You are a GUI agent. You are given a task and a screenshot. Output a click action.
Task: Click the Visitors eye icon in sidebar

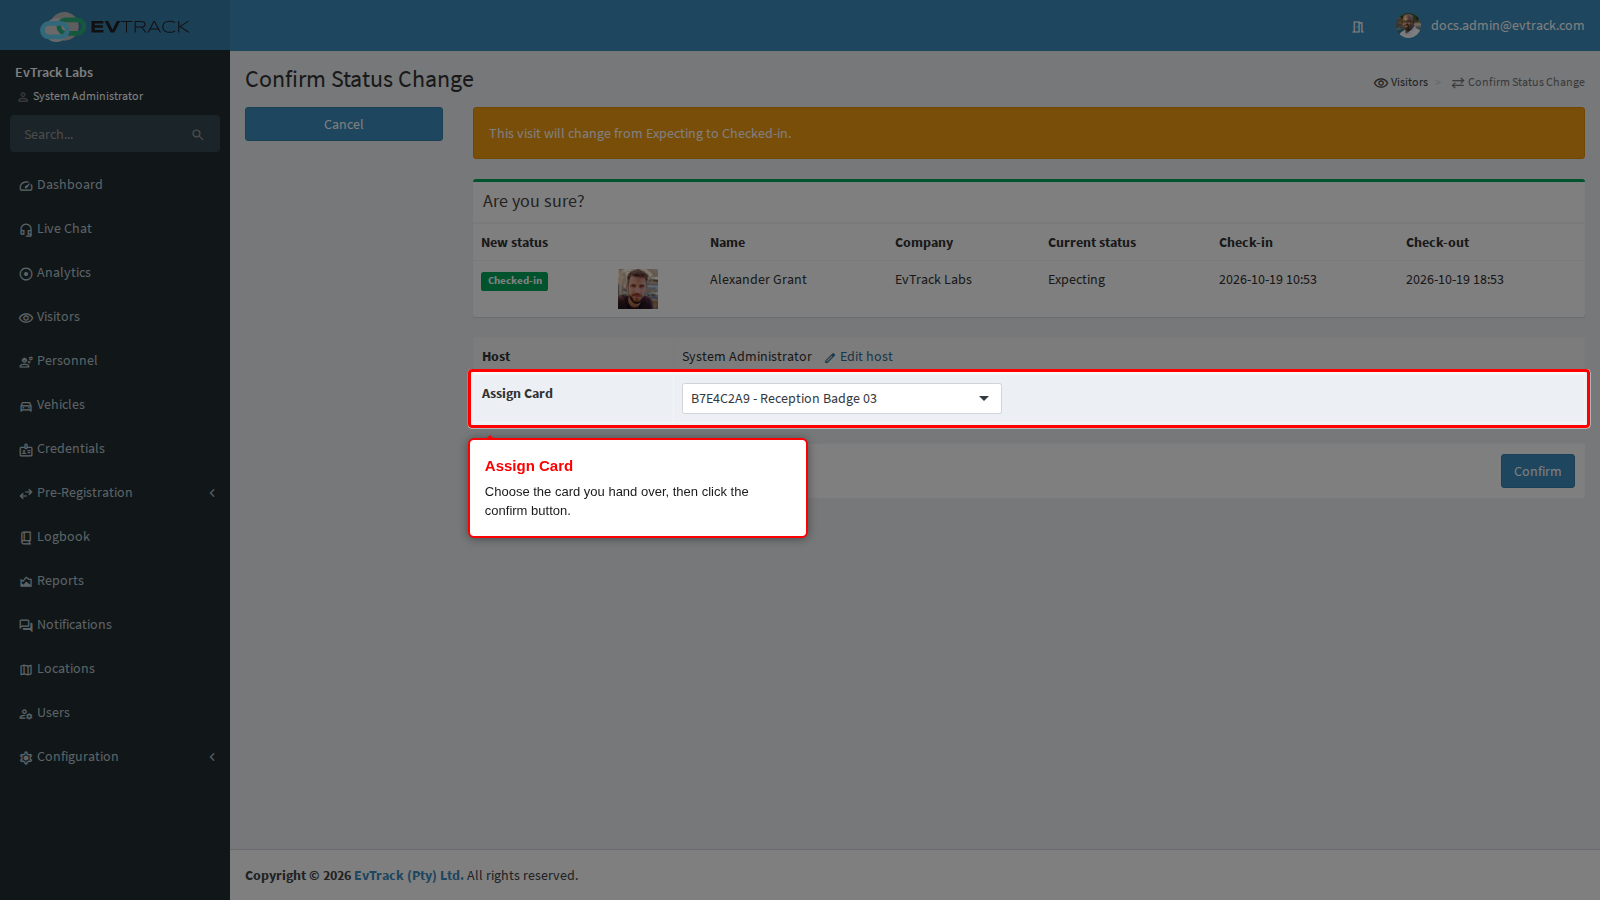26,318
